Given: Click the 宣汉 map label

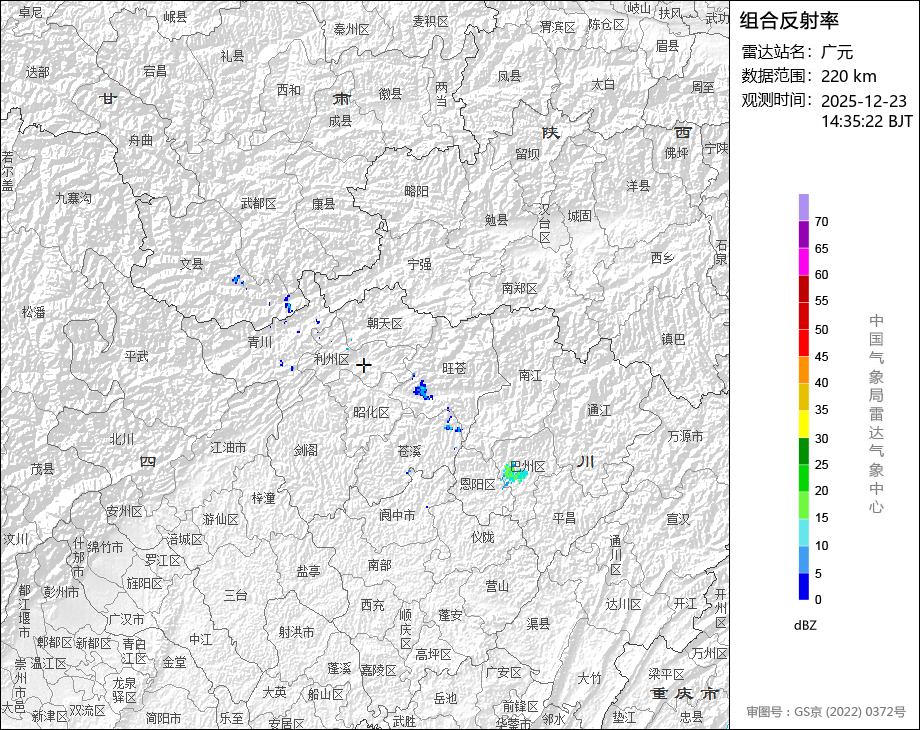Looking at the screenshot, I should pyautogui.click(x=678, y=519).
